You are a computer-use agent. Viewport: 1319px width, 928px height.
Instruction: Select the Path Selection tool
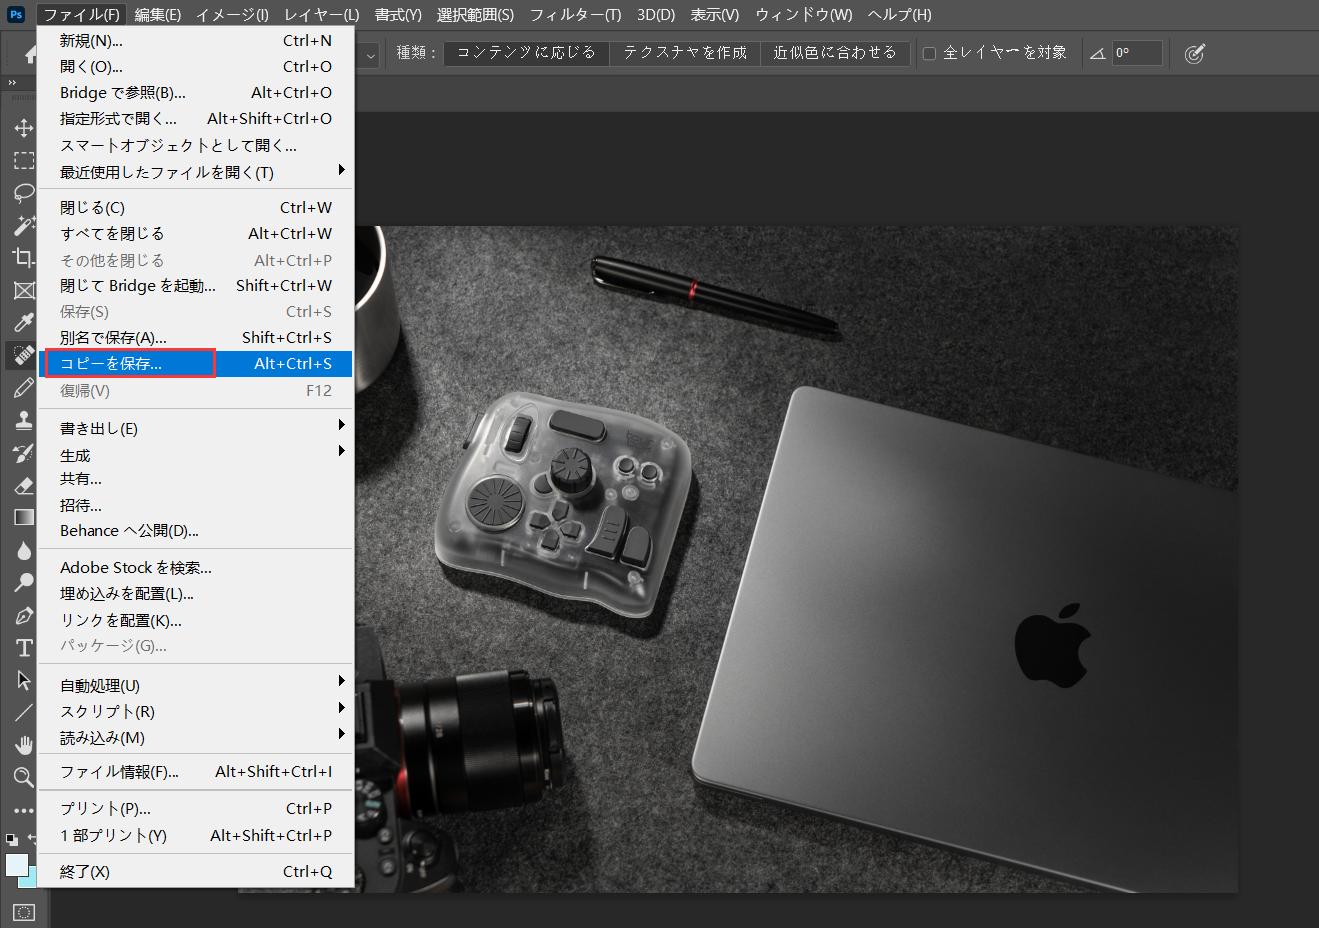coord(23,680)
